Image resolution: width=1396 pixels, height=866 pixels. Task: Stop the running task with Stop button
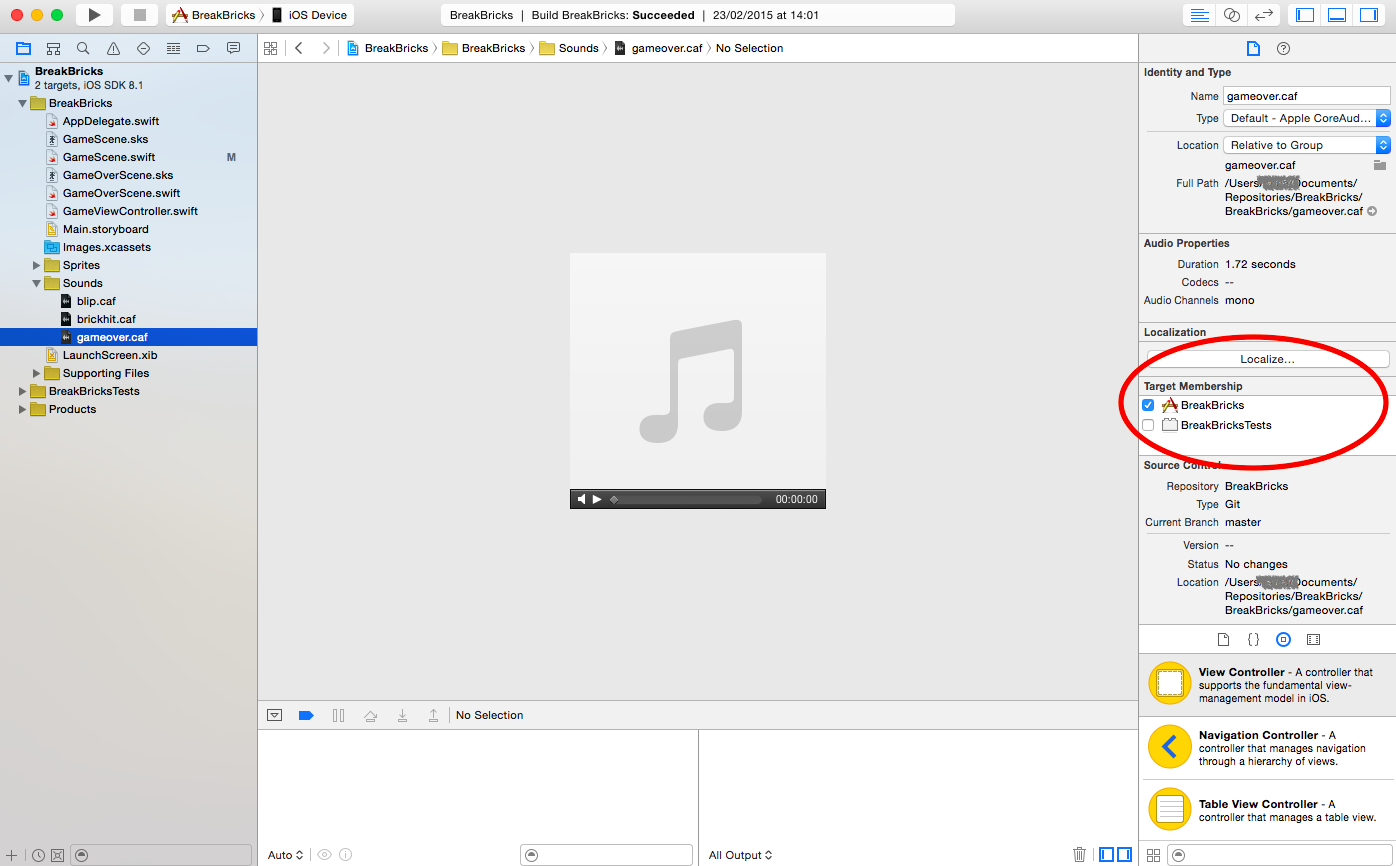tap(139, 15)
